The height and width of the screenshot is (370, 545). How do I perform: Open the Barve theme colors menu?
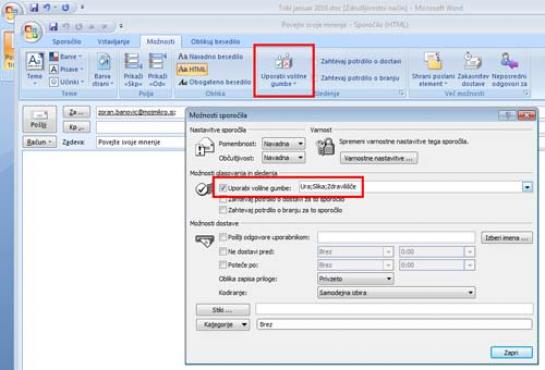click(x=66, y=56)
